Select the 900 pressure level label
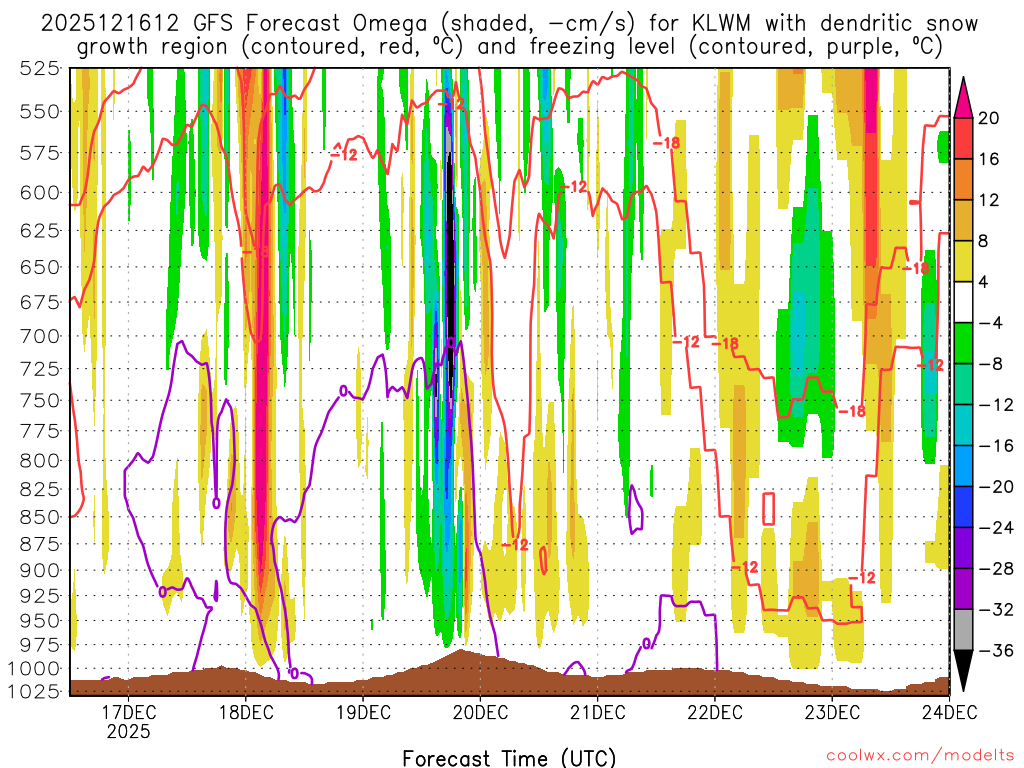 click(39, 571)
